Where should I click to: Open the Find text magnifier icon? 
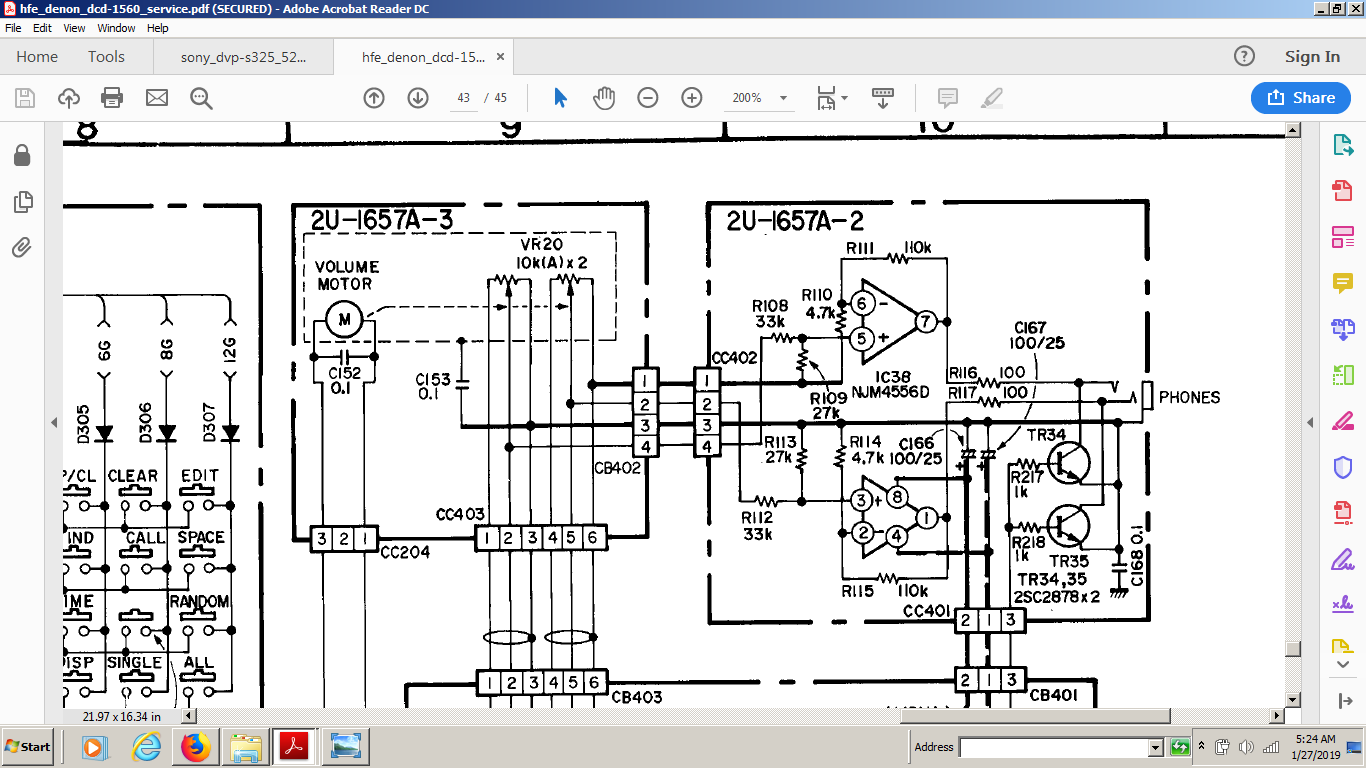click(201, 98)
